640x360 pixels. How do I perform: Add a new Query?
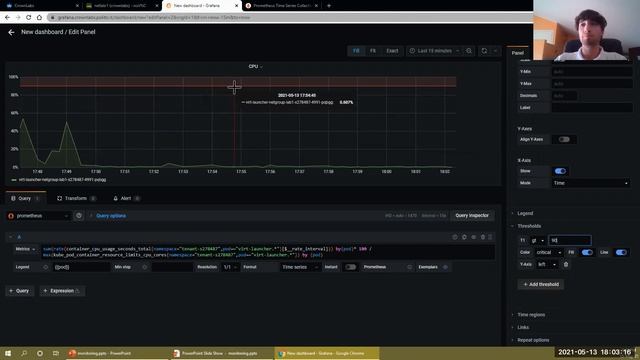pyautogui.click(x=20, y=291)
